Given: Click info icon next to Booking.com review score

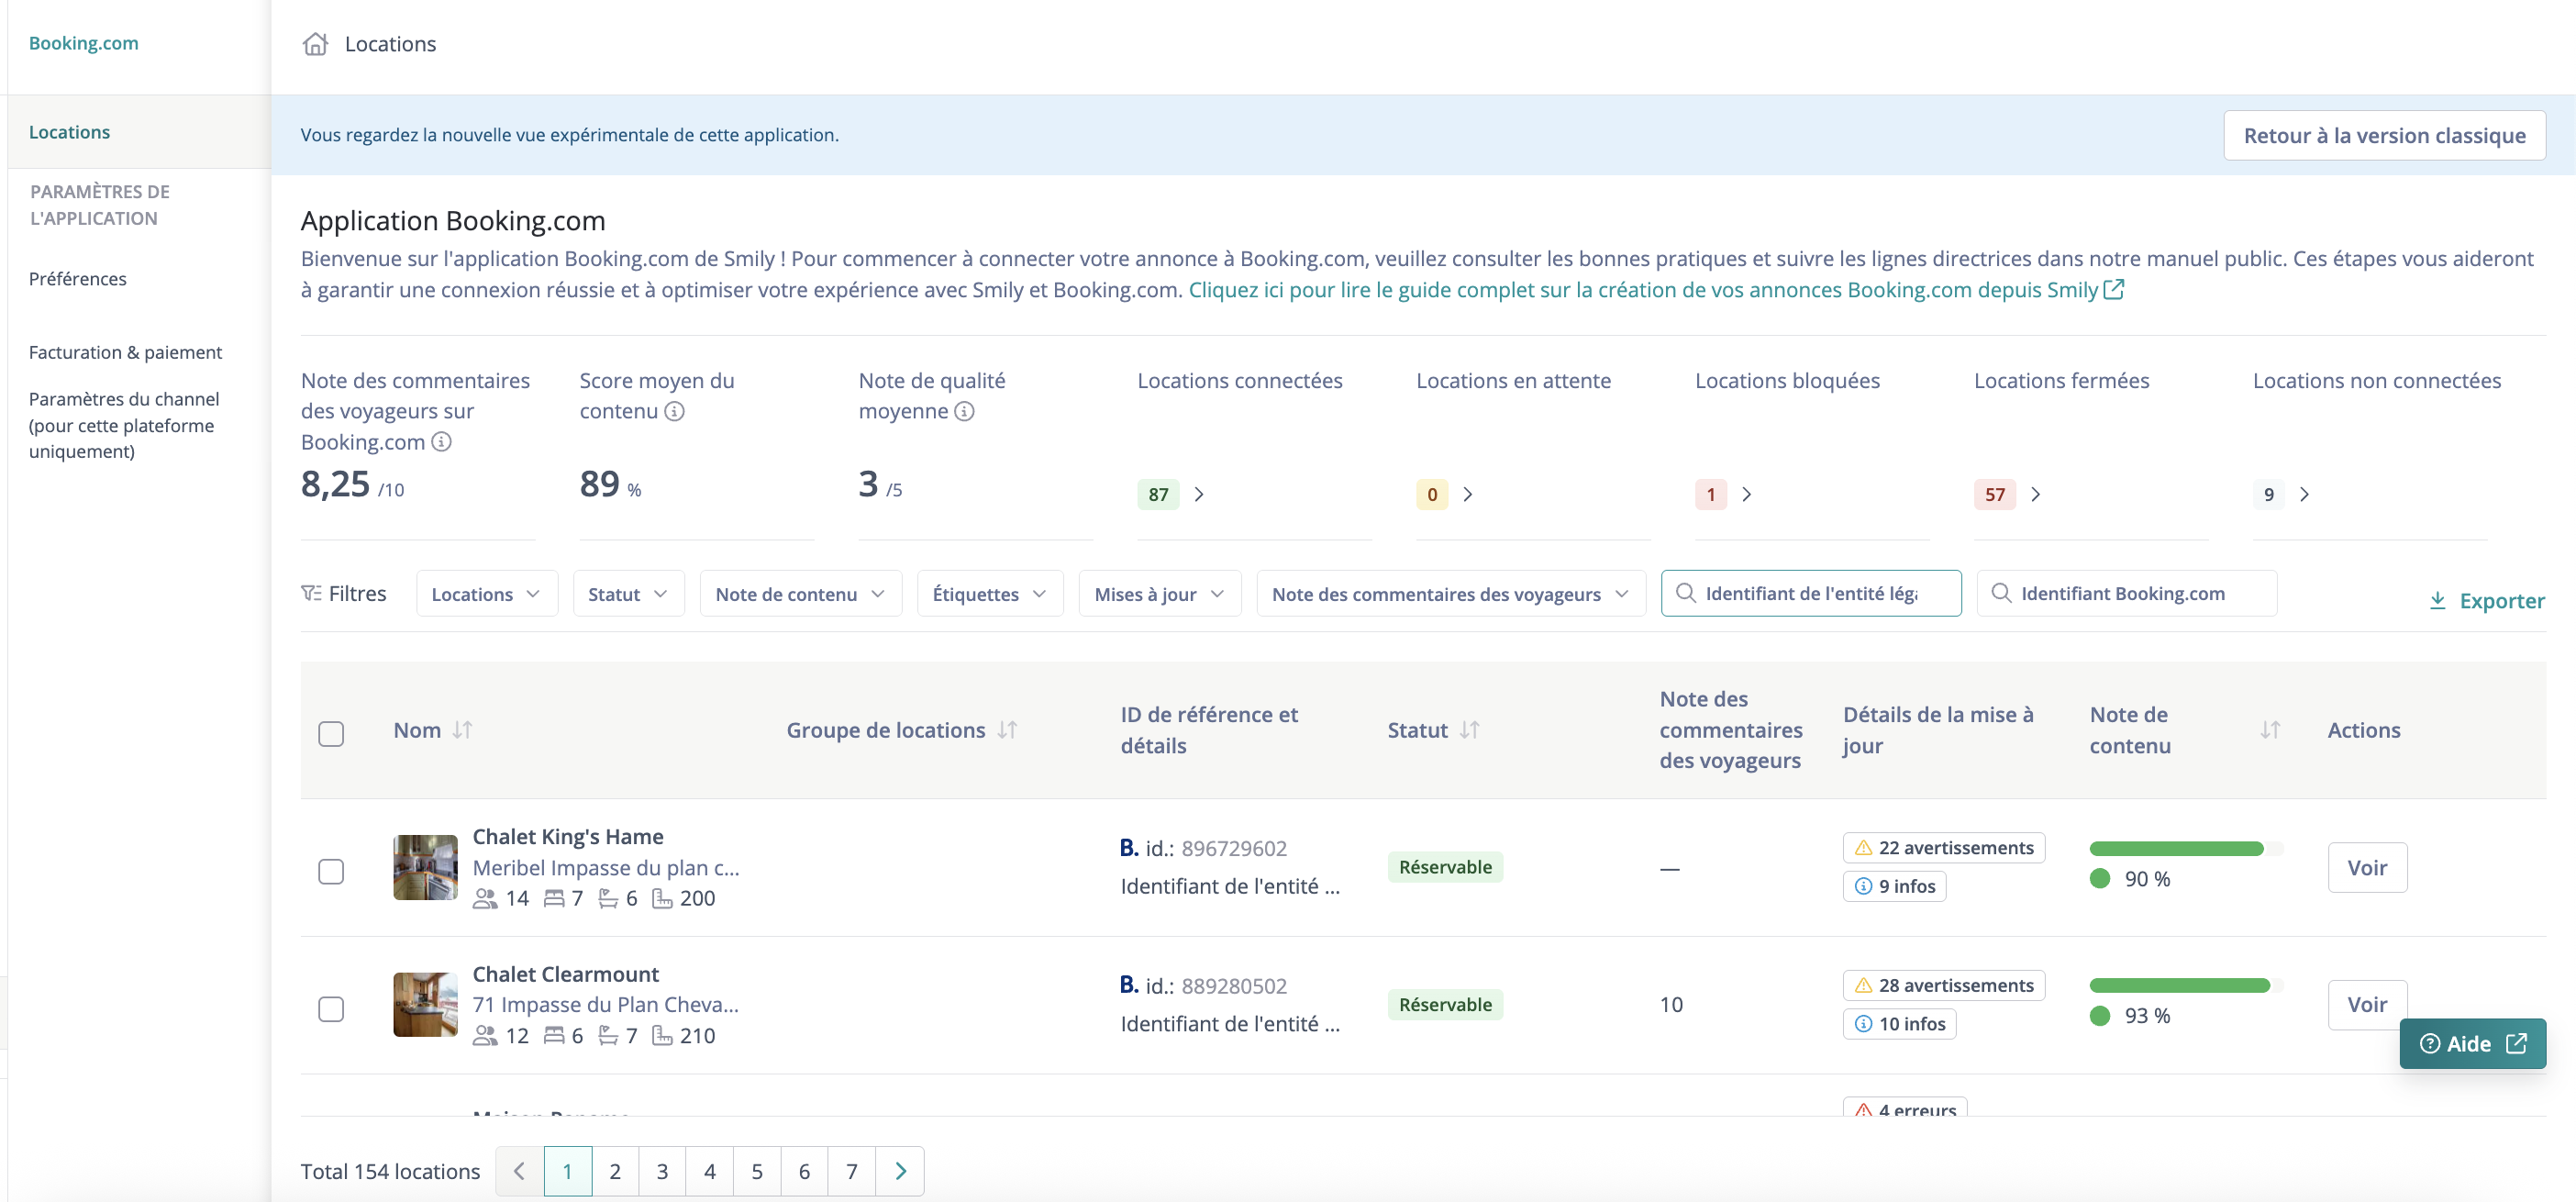Looking at the screenshot, I should [x=441, y=442].
